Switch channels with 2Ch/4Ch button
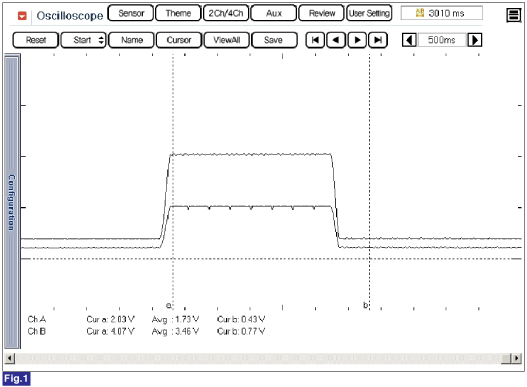The width and height of the screenshot is (527, 387). tap(226, 13)
